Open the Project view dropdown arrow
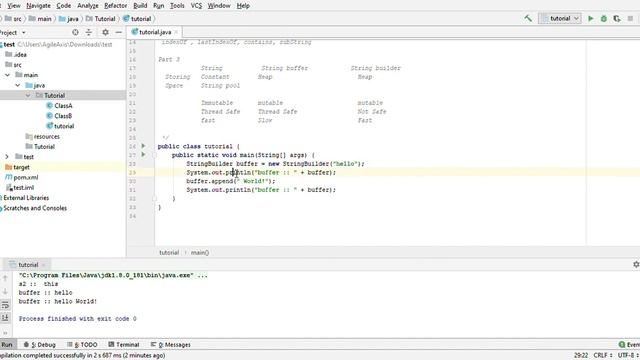 point(23,33)
